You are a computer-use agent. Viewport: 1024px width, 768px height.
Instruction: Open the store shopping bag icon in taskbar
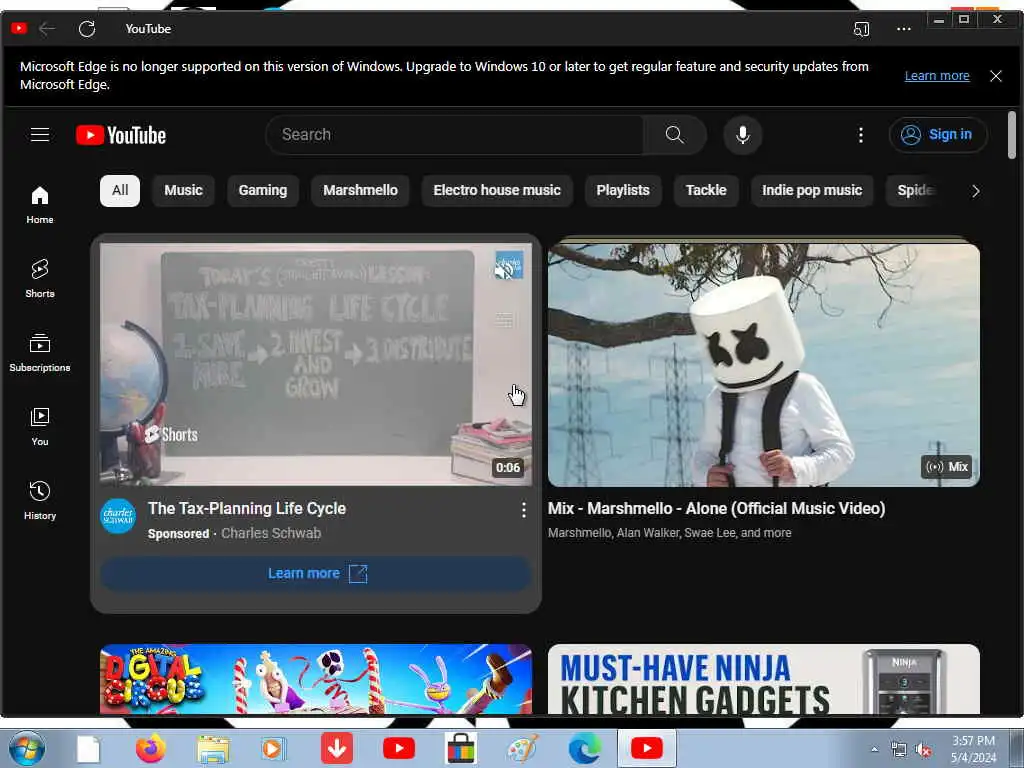click(460, 748)
